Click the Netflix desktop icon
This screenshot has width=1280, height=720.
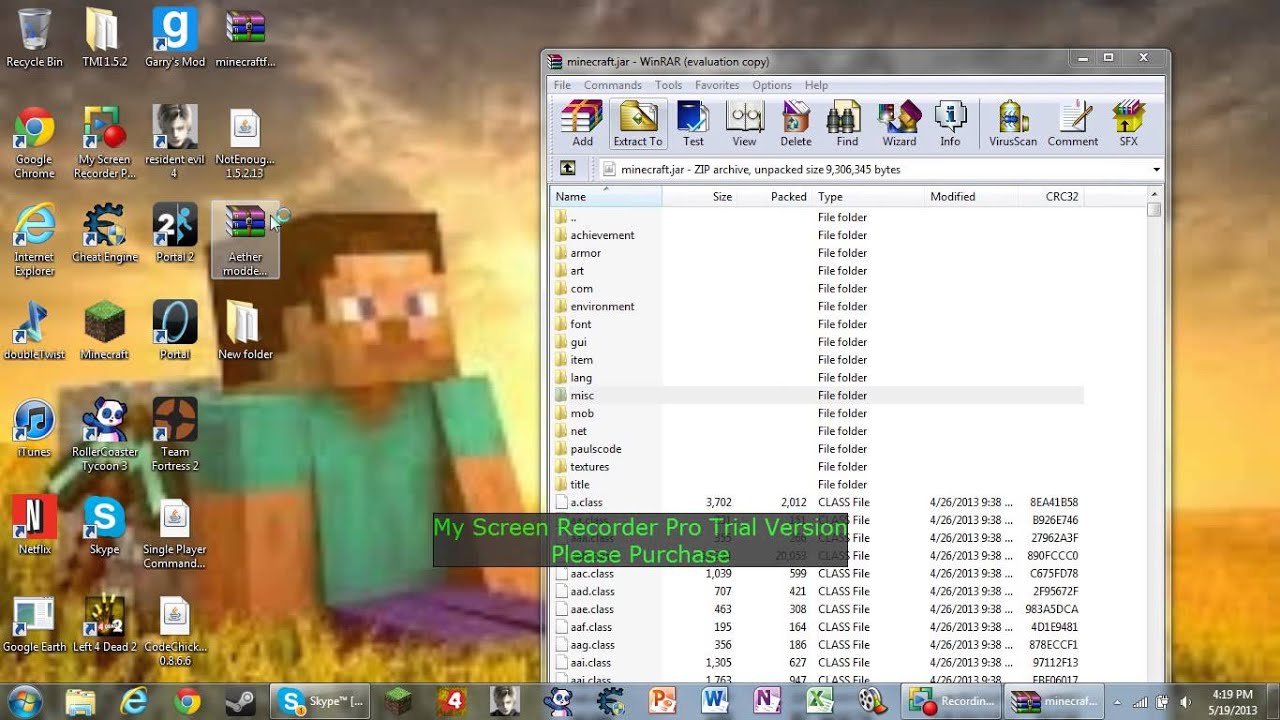pyautogui.click(x=34, y=525)
